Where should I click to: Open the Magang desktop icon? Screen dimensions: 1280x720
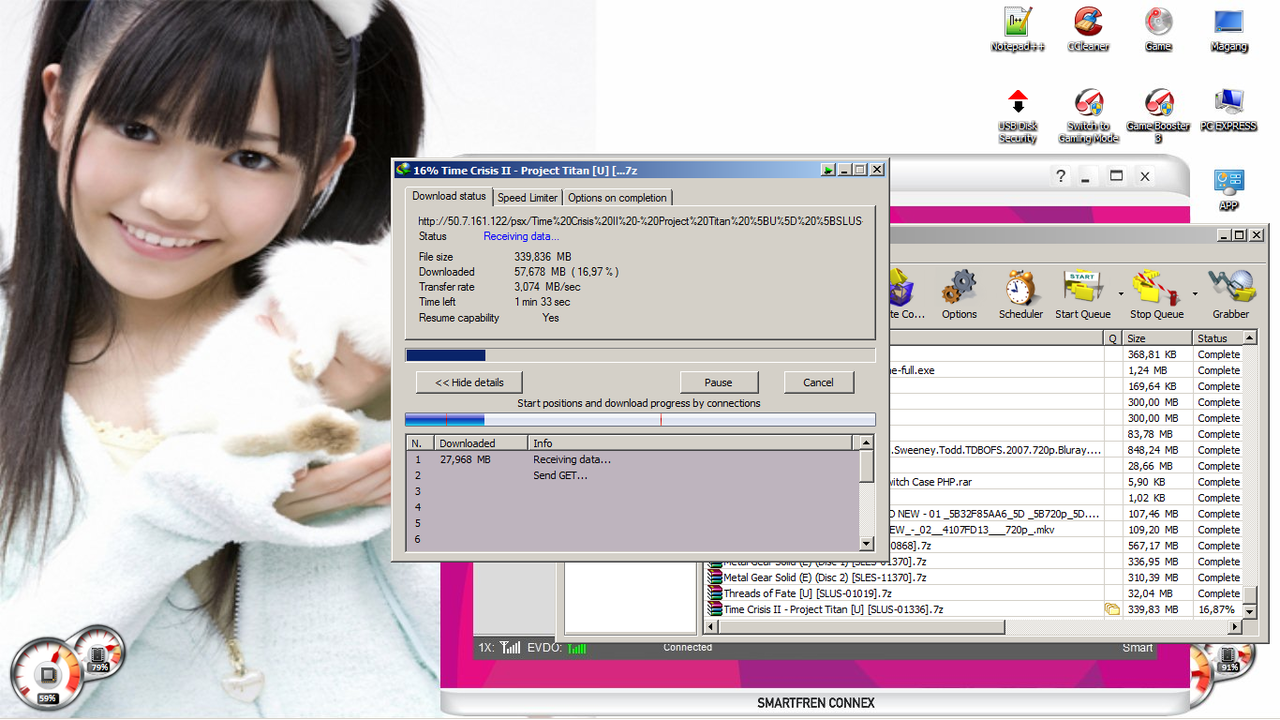coord(1229,28)
